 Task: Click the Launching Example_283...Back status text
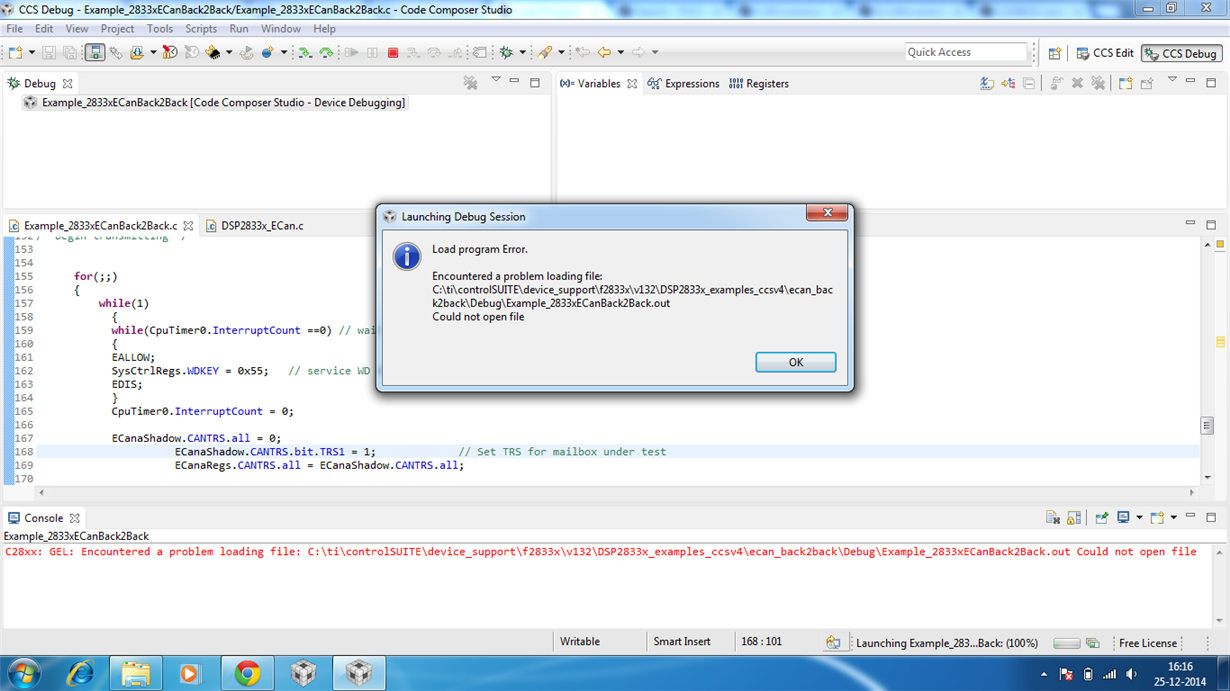[946, 643]
